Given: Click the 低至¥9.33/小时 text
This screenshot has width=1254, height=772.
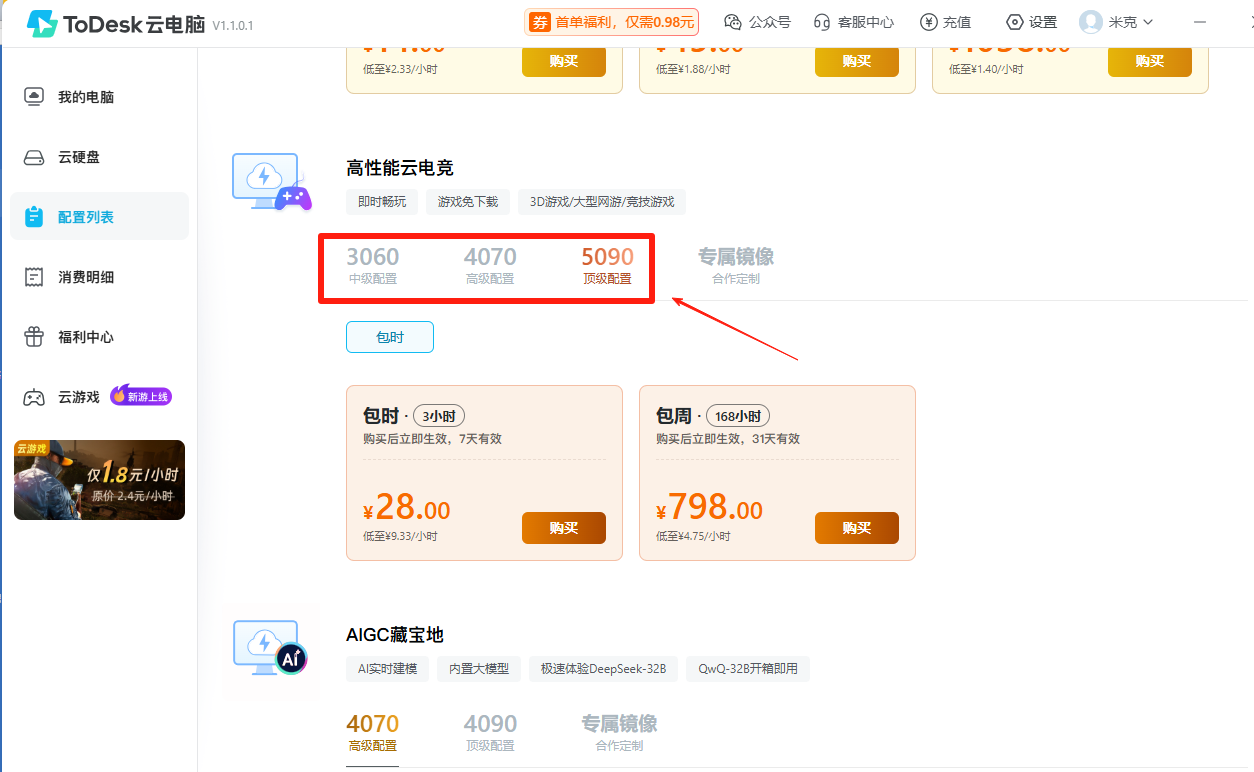Looking at the screenshot, I should (400, 536).
